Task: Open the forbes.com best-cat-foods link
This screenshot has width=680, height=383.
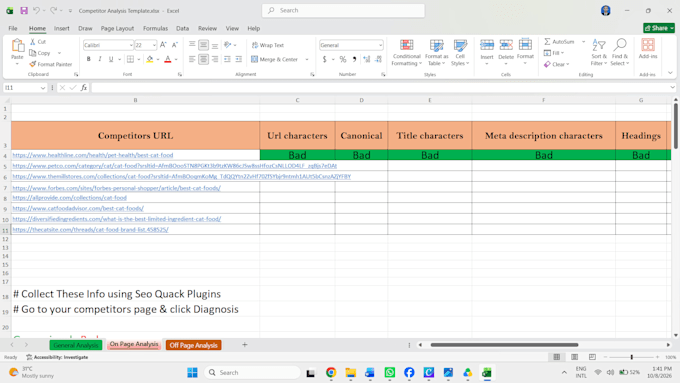Action: point(117,188)
